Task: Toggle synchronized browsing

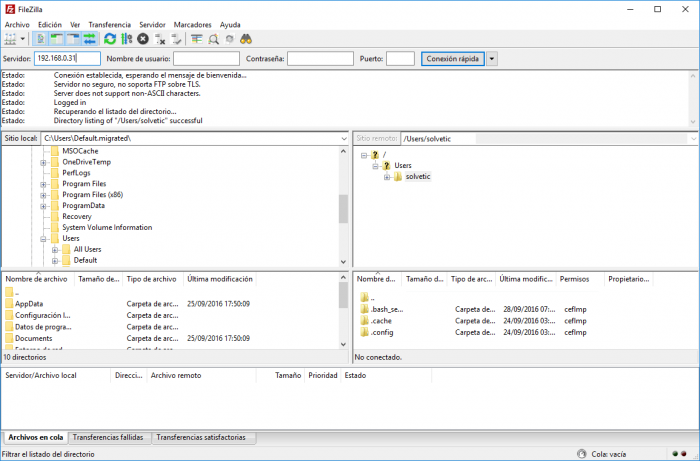Action: coord(229,39)
